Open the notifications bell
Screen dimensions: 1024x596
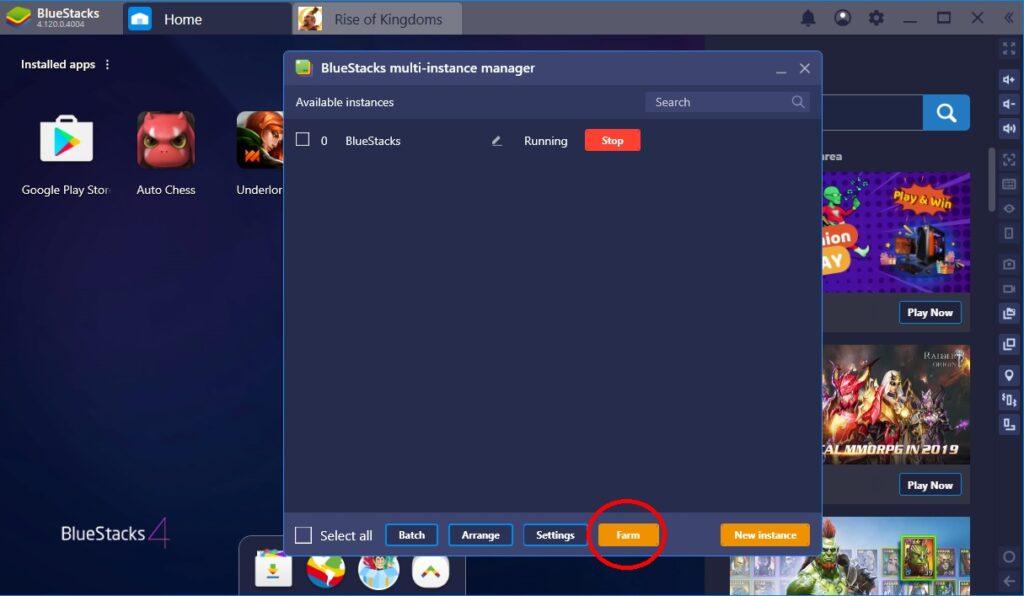[x=808, y=18]
